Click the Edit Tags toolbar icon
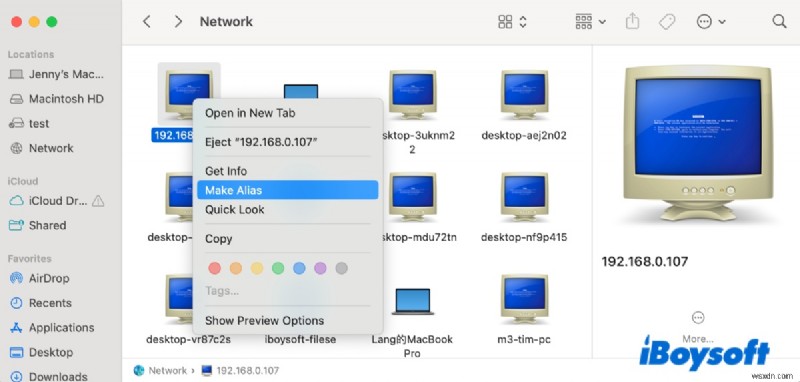800x382 pixels. click(x=666, y=21)
